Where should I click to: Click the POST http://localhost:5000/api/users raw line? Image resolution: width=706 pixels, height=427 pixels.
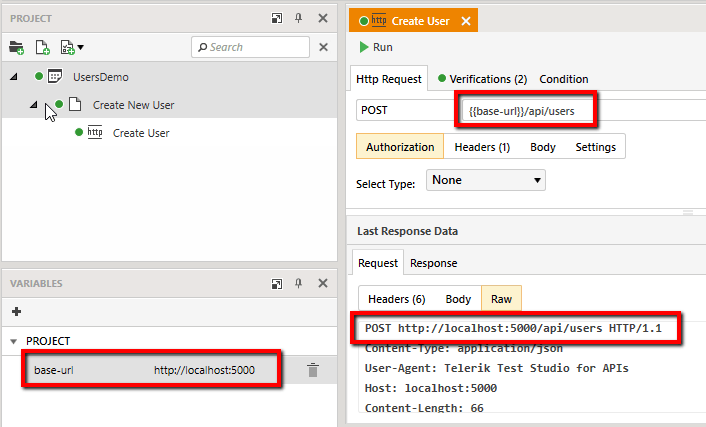(x=513, y=328)
